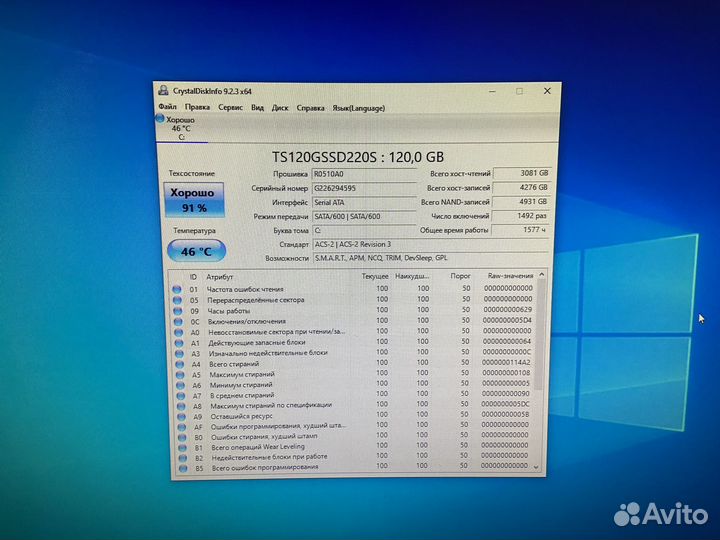Viewport: 720px width, 540px height.
Task: Click the Возможности field with S.M.A.R.T., APM
Action: point(431,258)
